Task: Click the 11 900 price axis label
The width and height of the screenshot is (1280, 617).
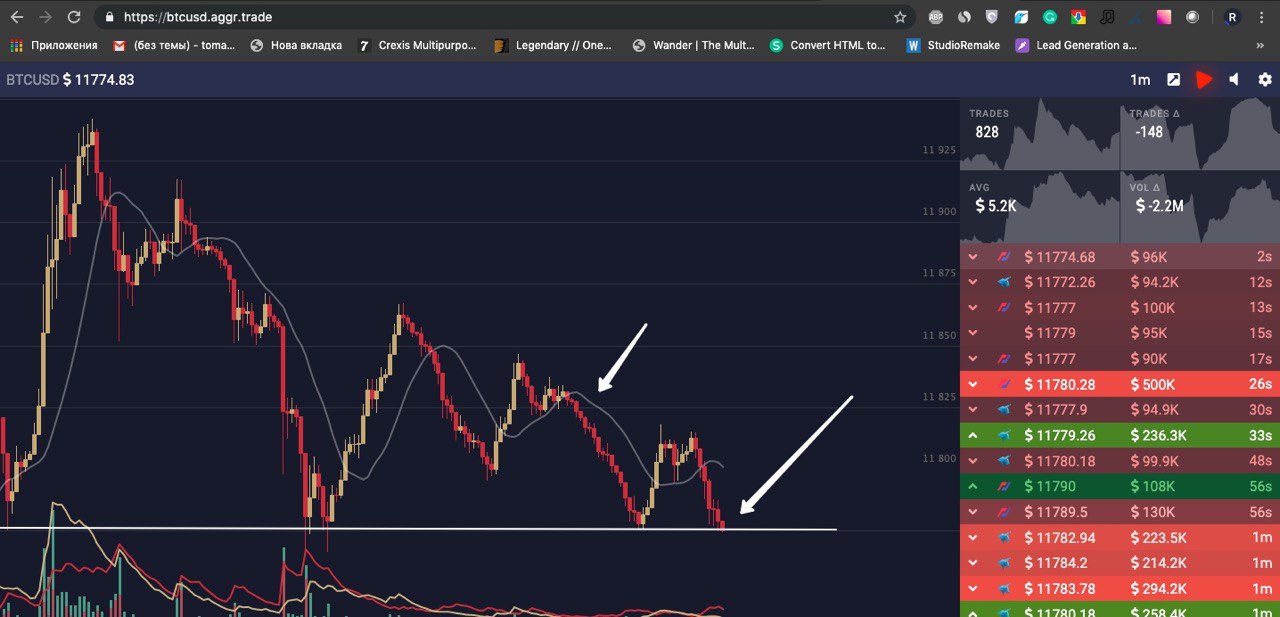Action: (x=939, y=211)
